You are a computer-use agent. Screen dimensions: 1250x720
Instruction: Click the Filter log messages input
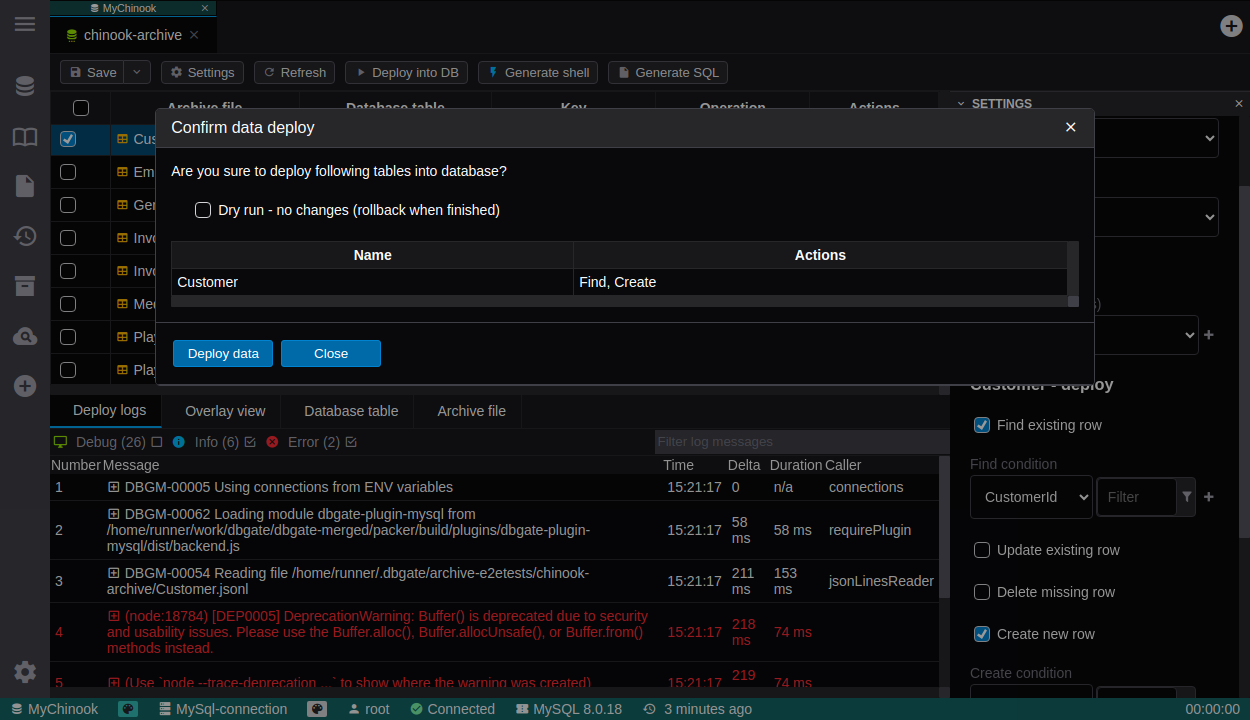pyautogui.click(x=800, y=442)
